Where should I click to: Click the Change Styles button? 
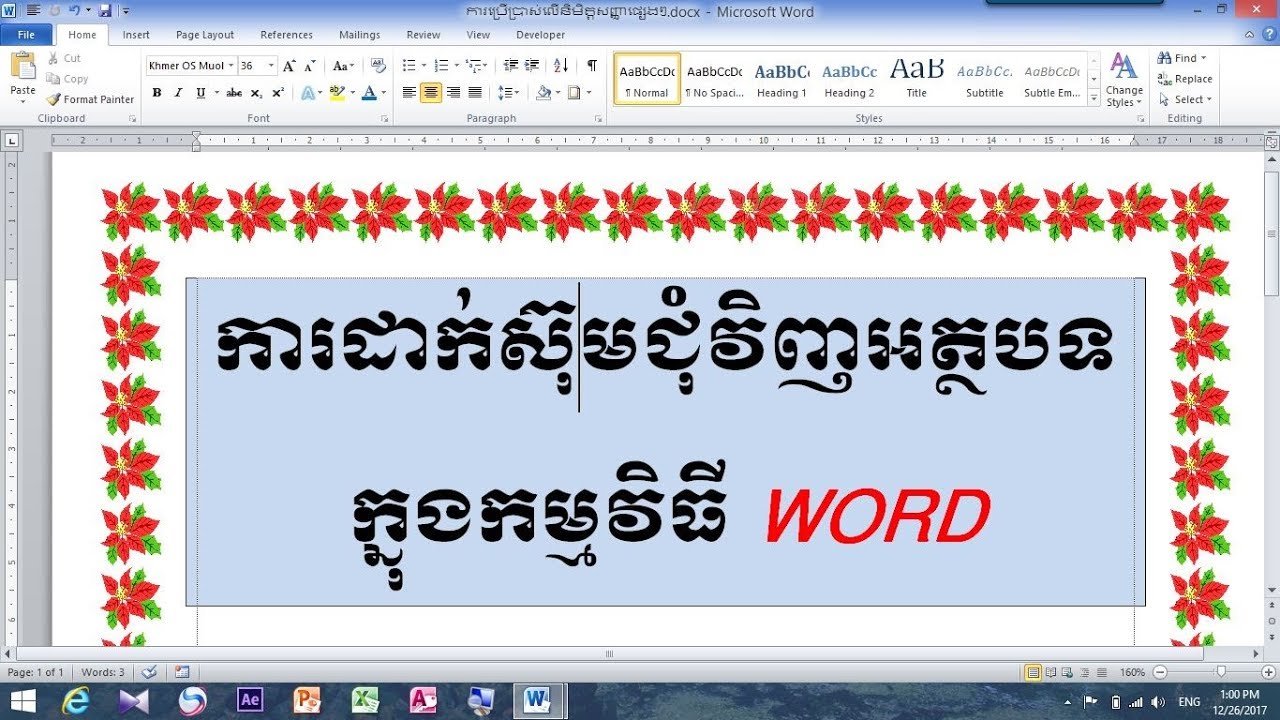pyautogui.click(x=1123, y=80)
